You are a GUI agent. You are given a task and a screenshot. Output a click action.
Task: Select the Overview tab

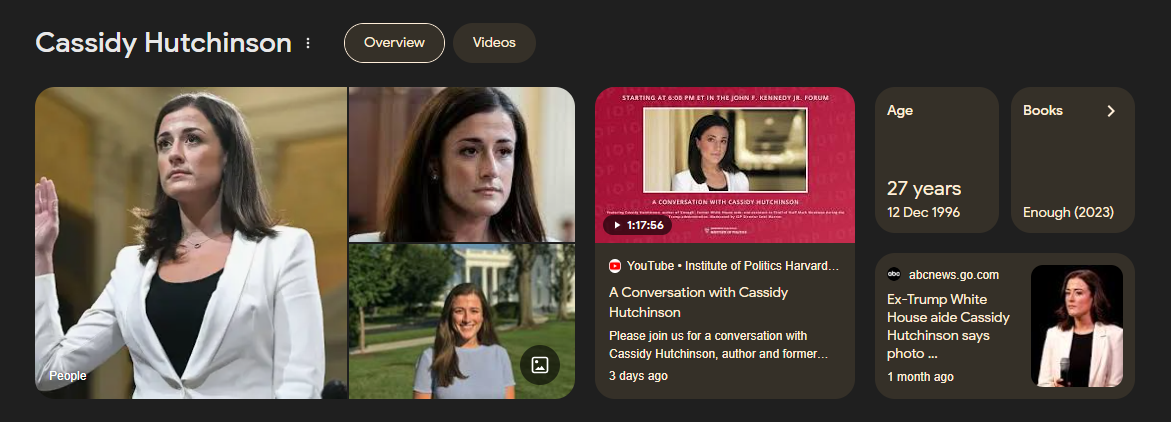click(394, 43)
